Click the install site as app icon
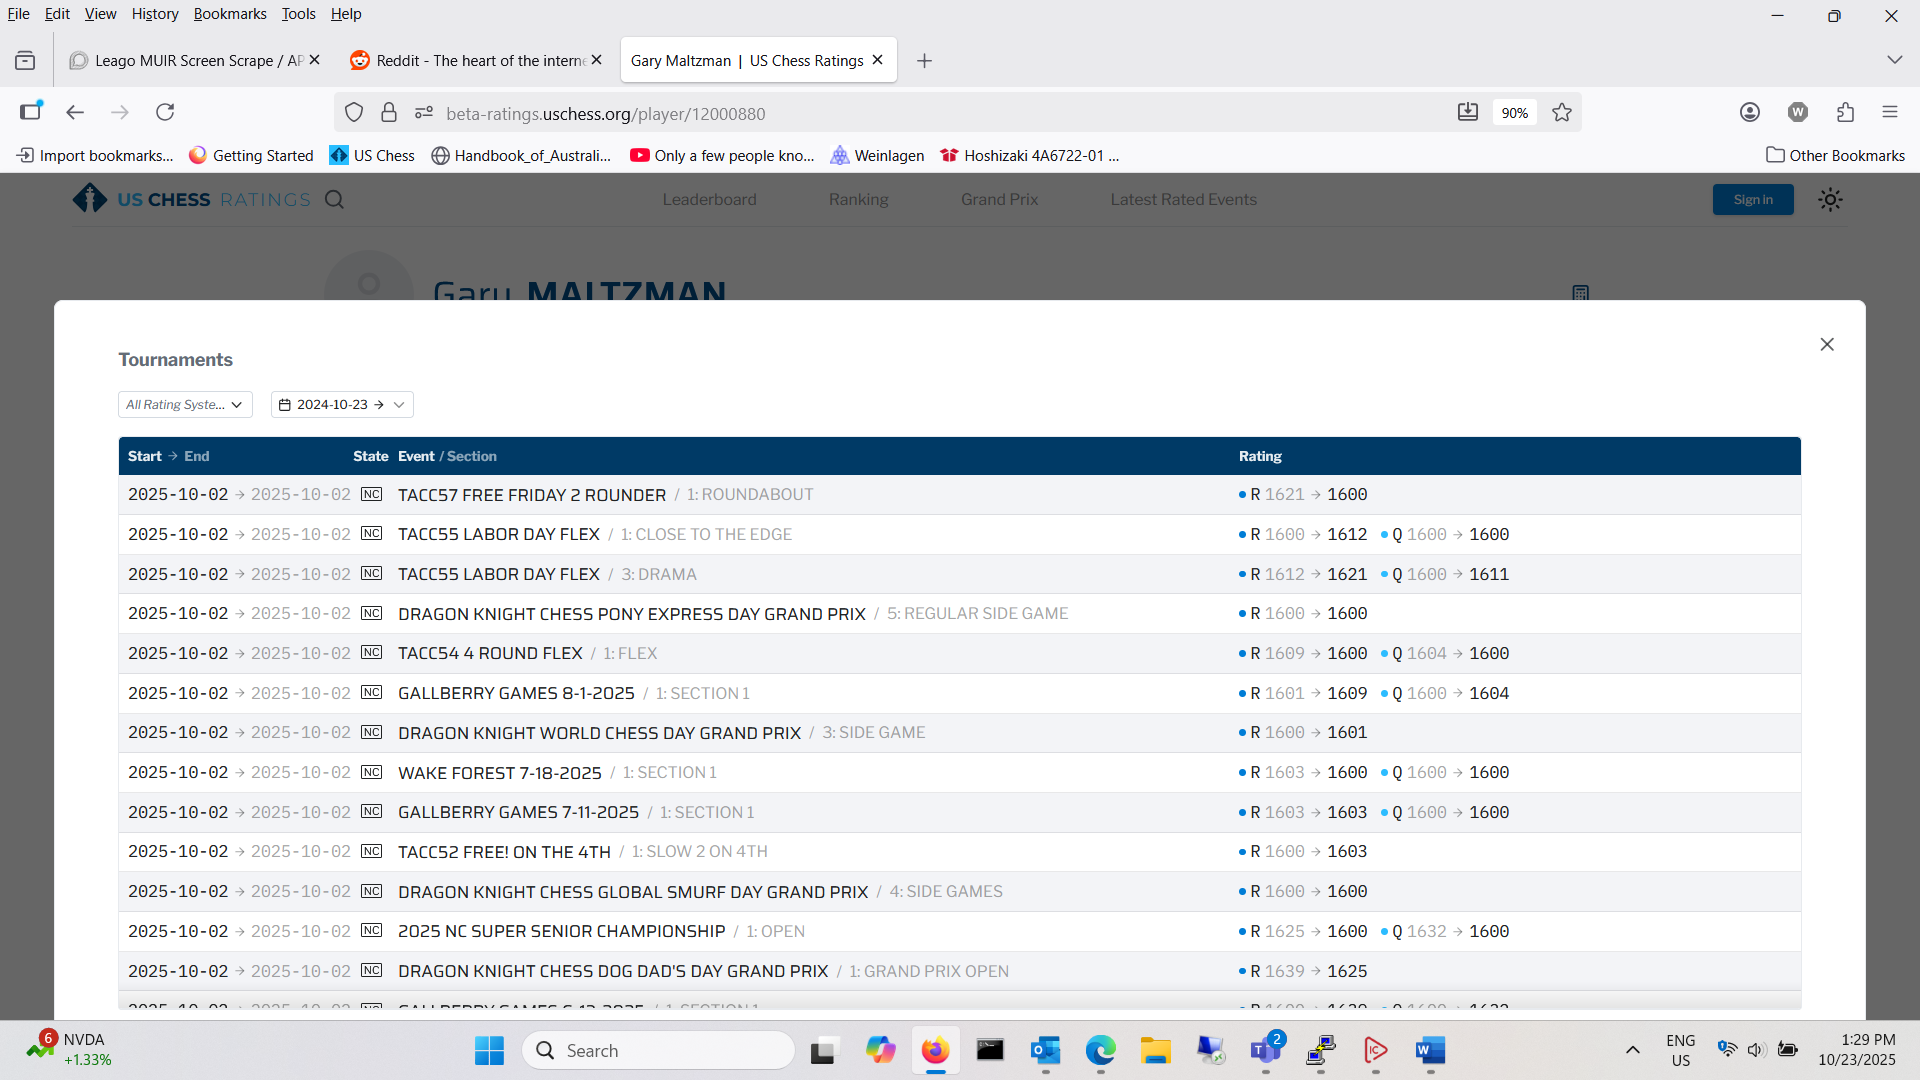This screenshot has height=1080, width=1920. point(1467,112)
